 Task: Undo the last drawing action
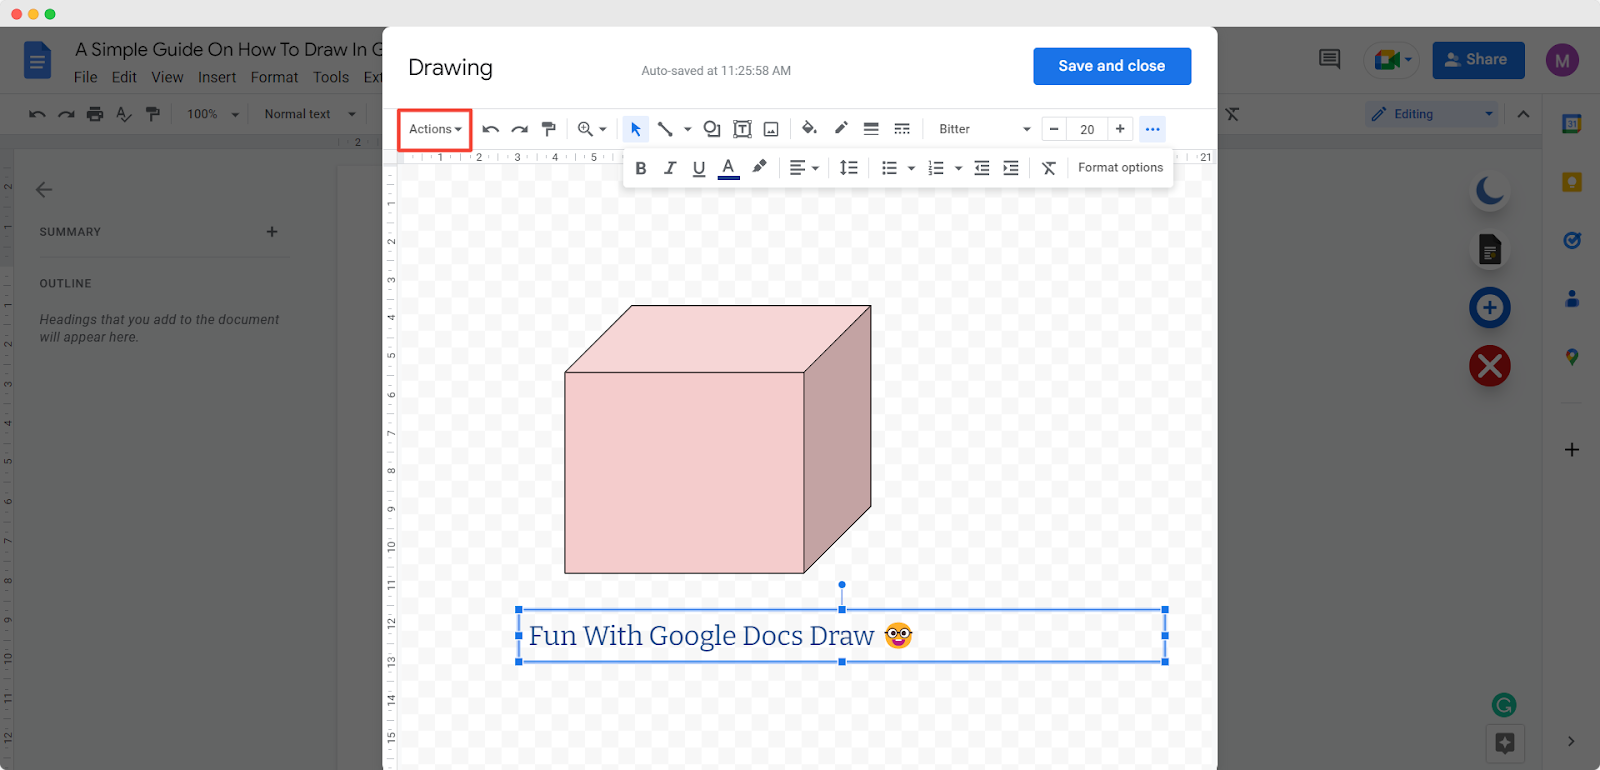[x=490, y=129]
